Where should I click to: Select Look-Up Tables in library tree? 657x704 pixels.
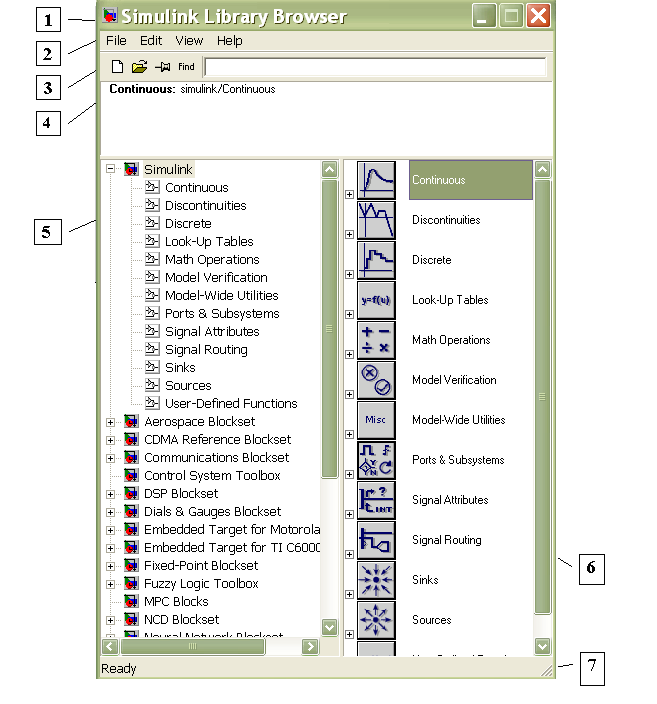pyautogui.click(x=209, y=242)
